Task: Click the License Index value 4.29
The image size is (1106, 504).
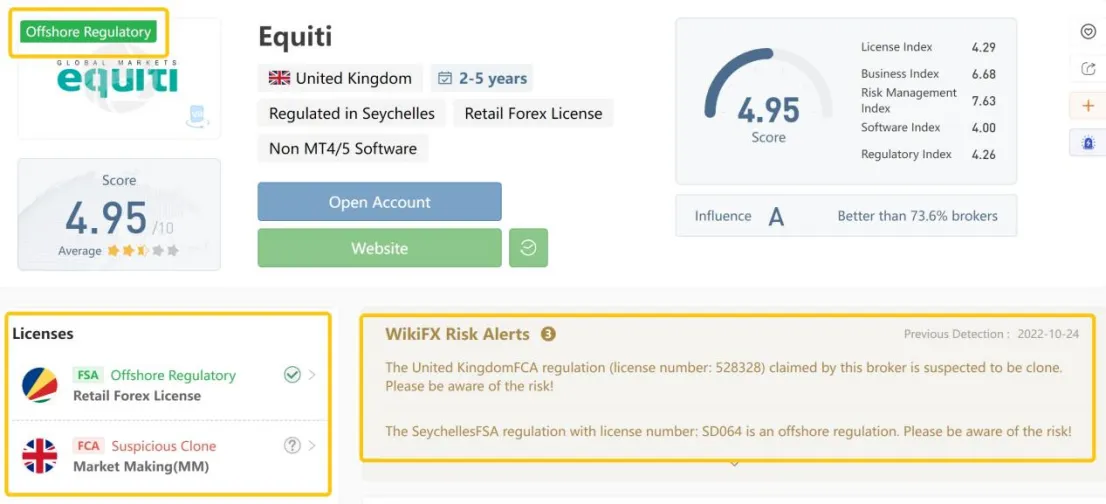Action: click(983, 48)
